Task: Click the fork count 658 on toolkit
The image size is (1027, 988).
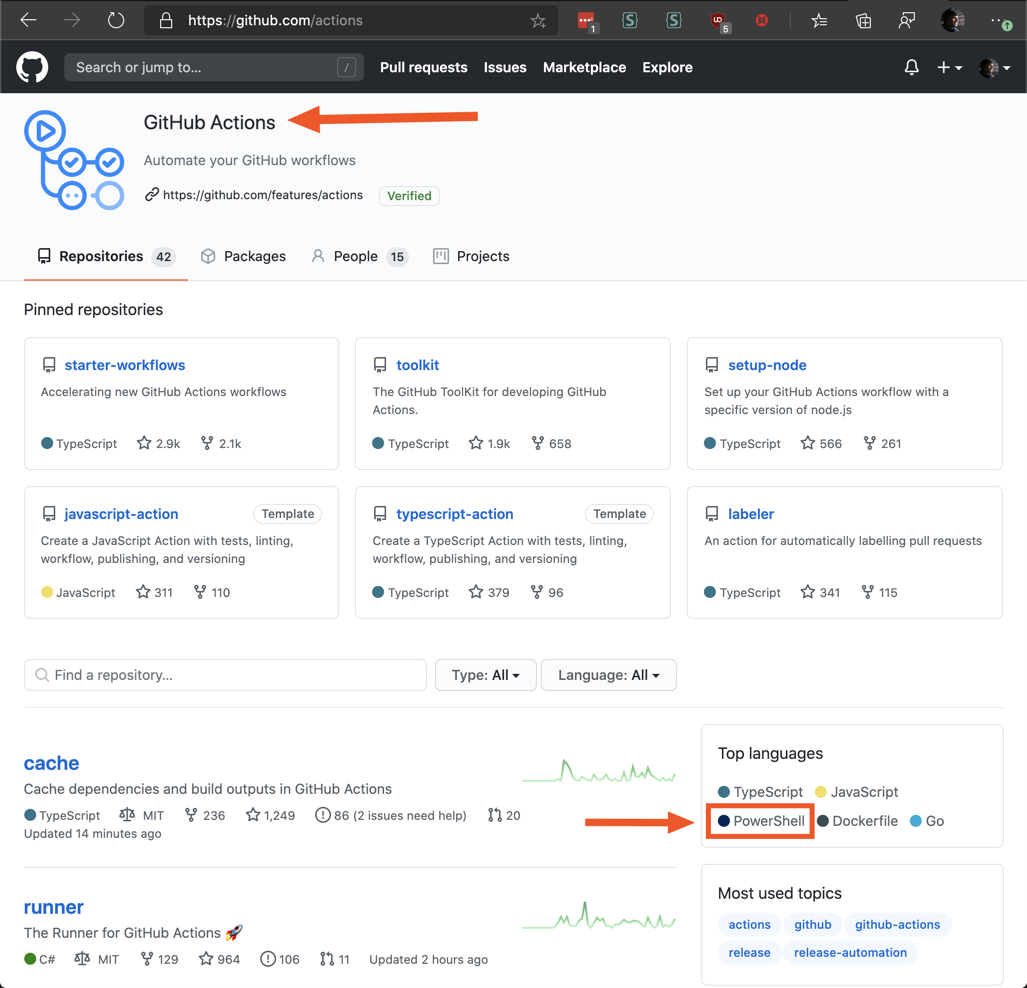Action: point(551,444)
